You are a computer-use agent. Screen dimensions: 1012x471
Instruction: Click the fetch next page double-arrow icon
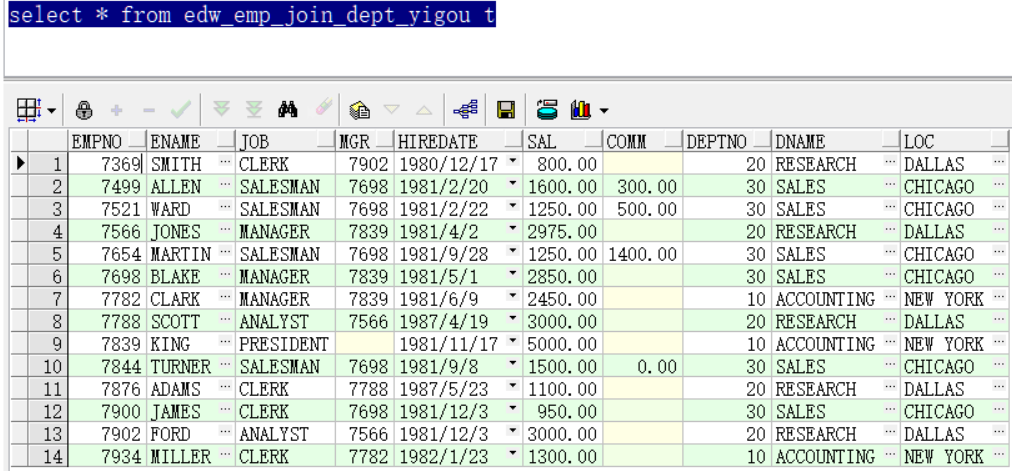[221, 110]
